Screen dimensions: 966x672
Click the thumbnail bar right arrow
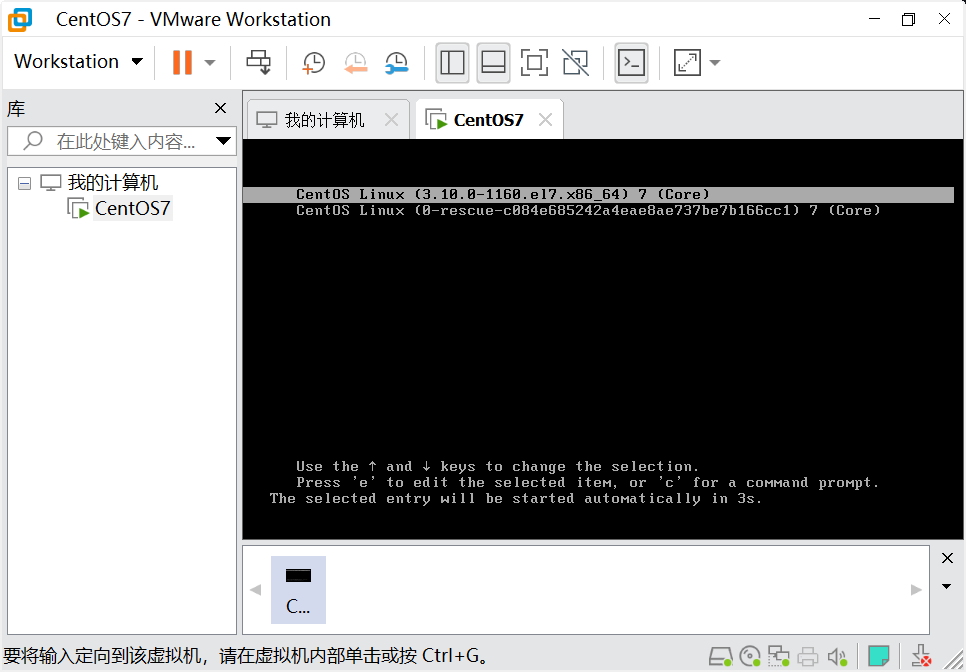(x=917, y=589)
